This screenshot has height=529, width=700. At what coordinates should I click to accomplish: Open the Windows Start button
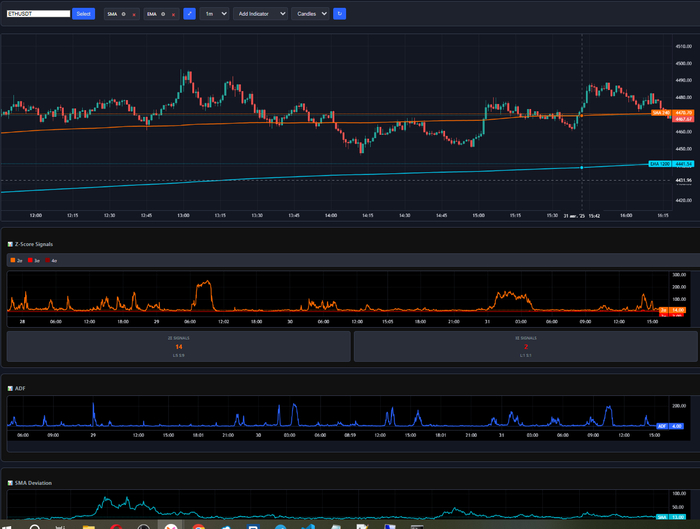coord(6,527)
